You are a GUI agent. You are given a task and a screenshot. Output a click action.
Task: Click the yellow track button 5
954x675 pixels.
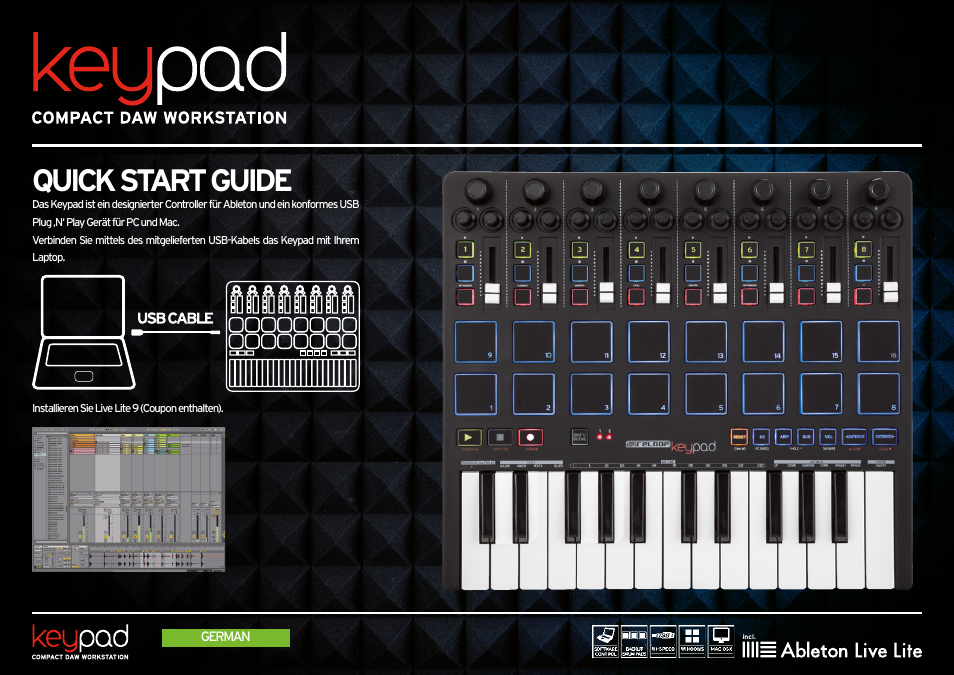coord(693,249)
